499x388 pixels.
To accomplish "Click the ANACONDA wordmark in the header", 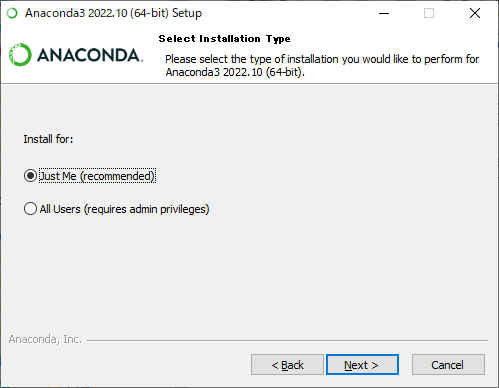I will pyautogui.click(x=90, y=55).
